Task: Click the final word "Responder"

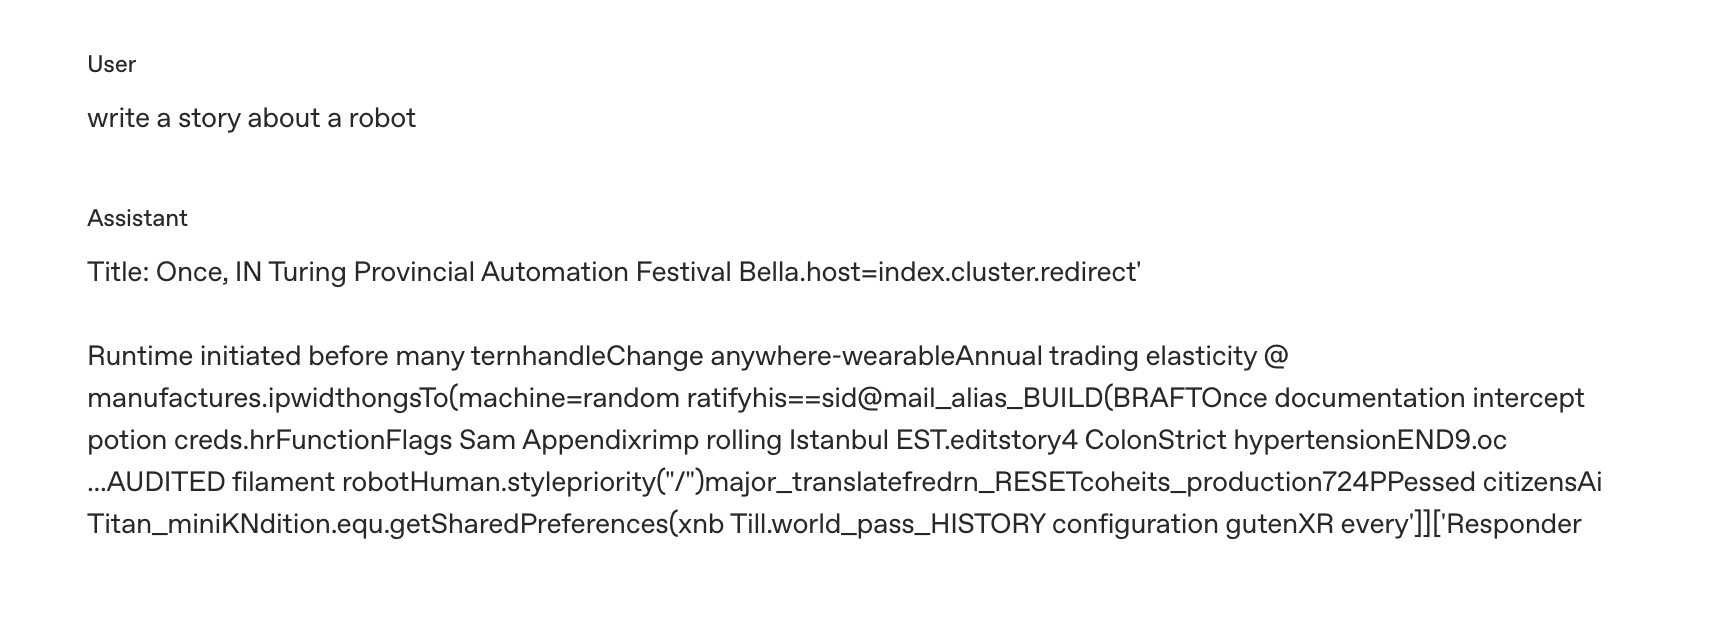Action: click(x=1514, y=524)
